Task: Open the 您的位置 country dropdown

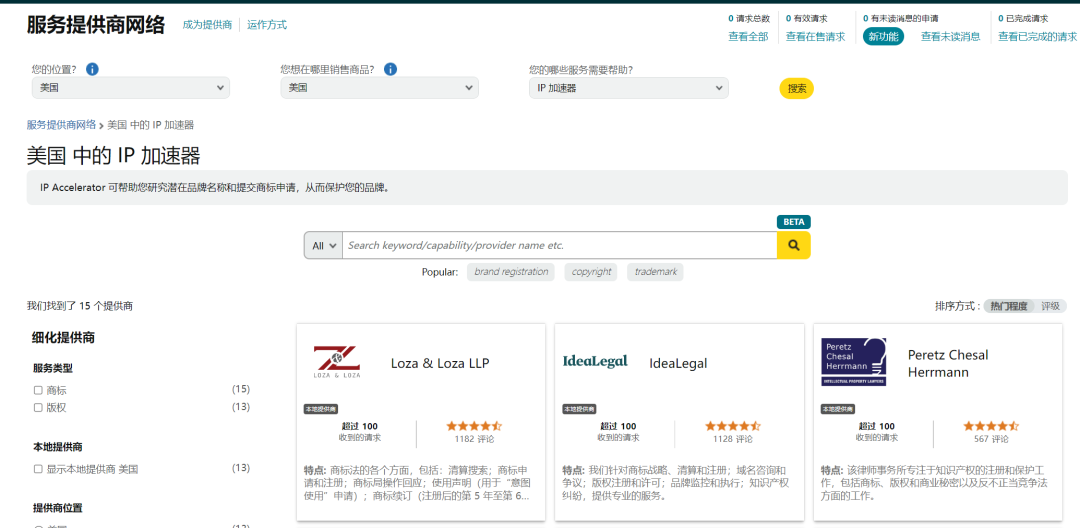Action: point(131,88)
